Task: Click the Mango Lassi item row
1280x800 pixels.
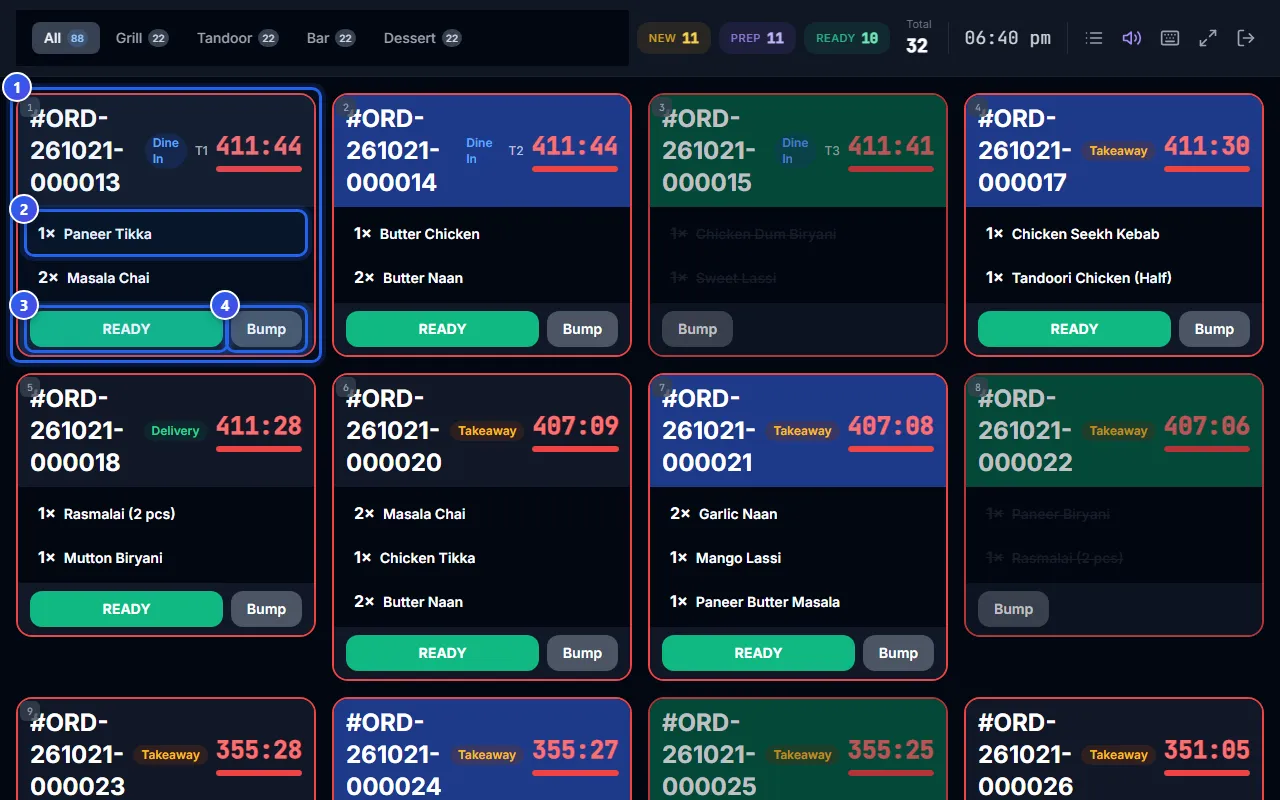Action: [x=798, y=558]
